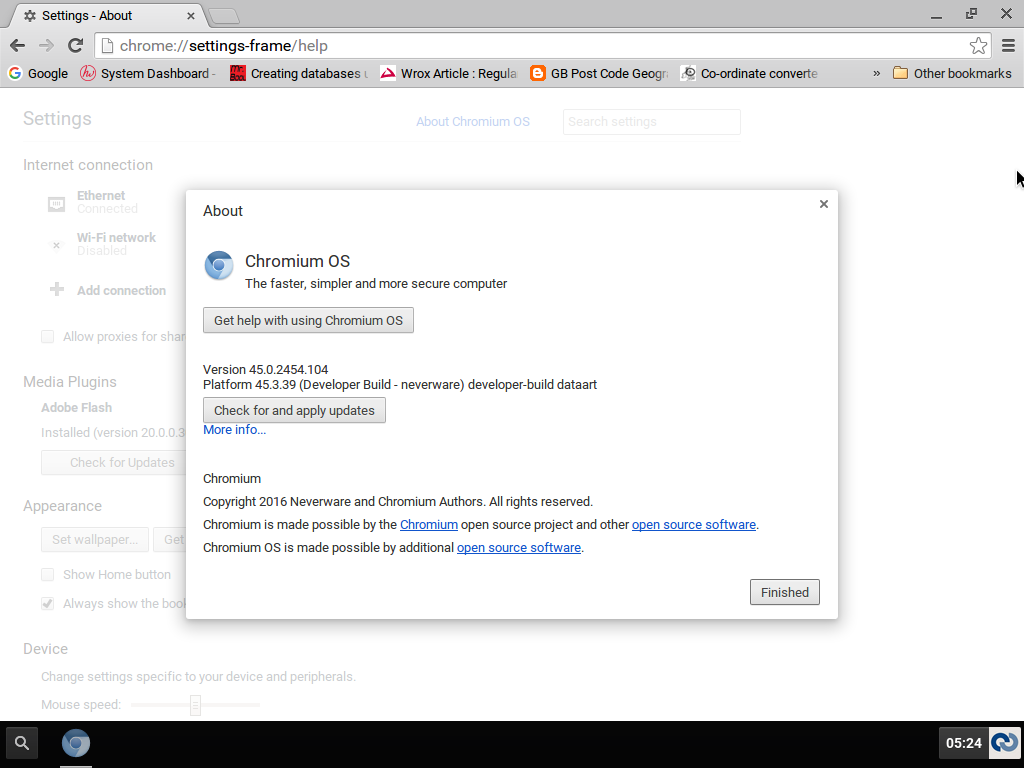Click Get help with using Chromium OS
The image size is (1024, 768).
(x=308, y=320)
